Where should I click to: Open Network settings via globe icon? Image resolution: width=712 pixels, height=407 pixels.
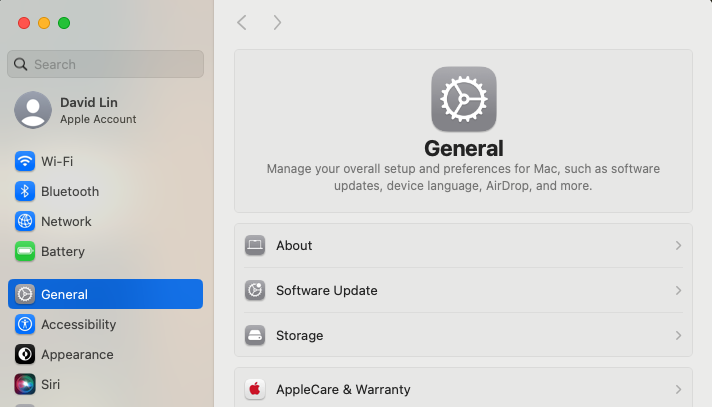[x=25, y=221]
